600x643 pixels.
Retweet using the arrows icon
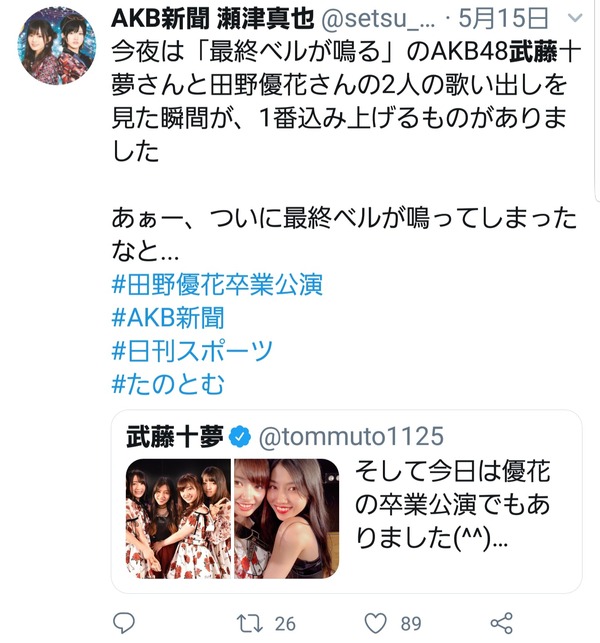pos(250,623)
